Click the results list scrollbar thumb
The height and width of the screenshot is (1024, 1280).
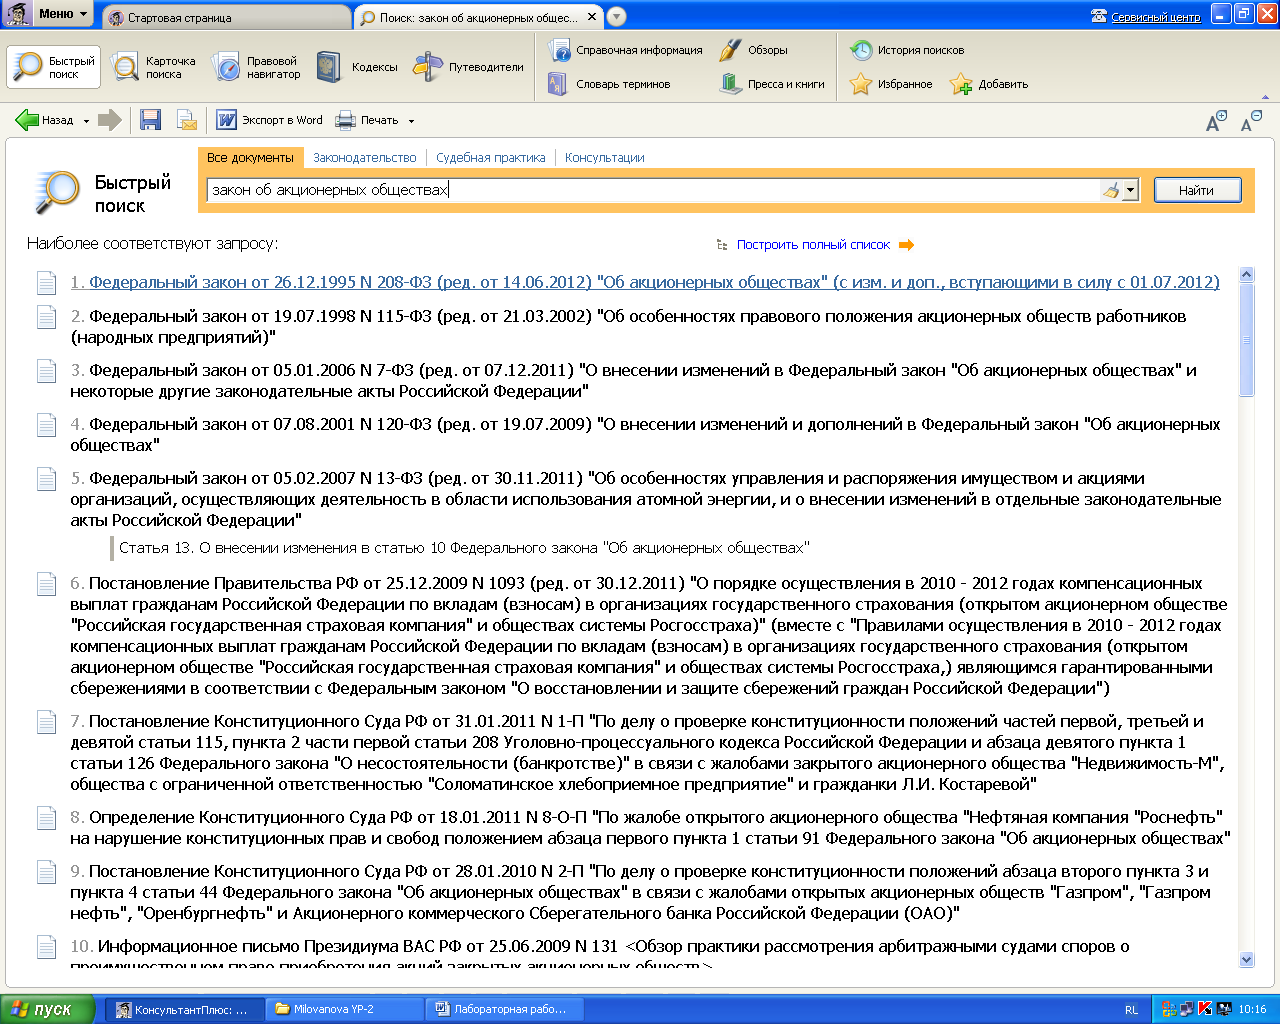point(1246,340)
